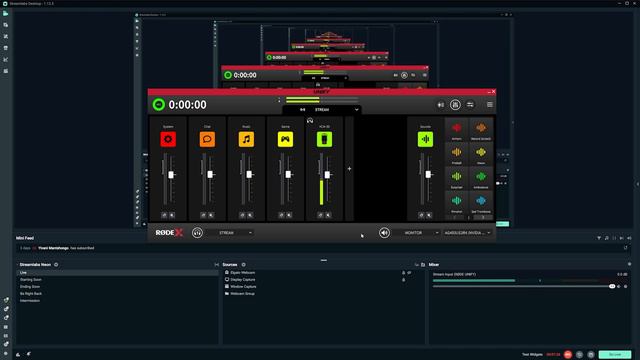Click the Sounds channel fader handle
The height and width of the screenshot is (360, 640).
428,175
